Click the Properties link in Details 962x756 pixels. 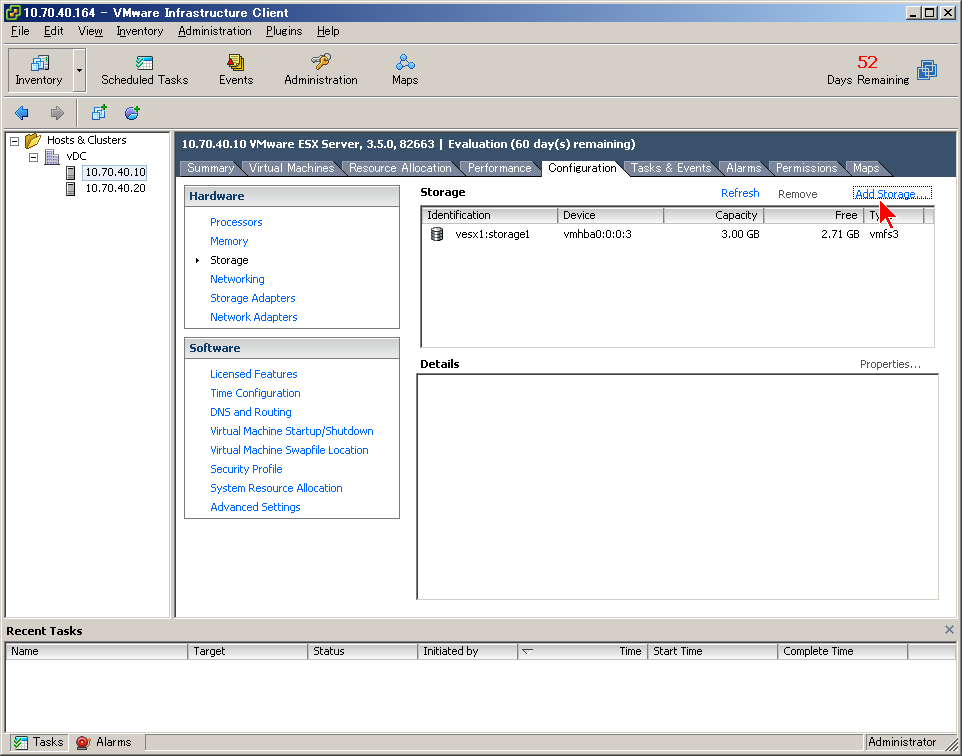point(890,364)
